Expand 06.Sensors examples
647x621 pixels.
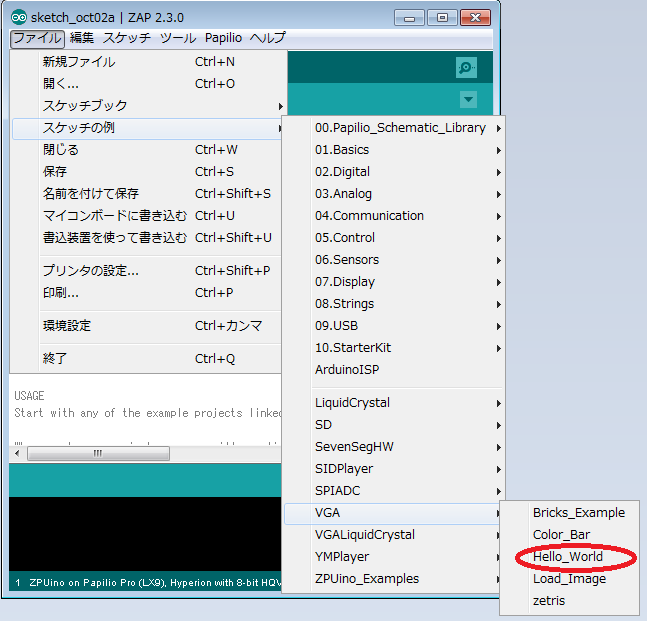(394, 260)
